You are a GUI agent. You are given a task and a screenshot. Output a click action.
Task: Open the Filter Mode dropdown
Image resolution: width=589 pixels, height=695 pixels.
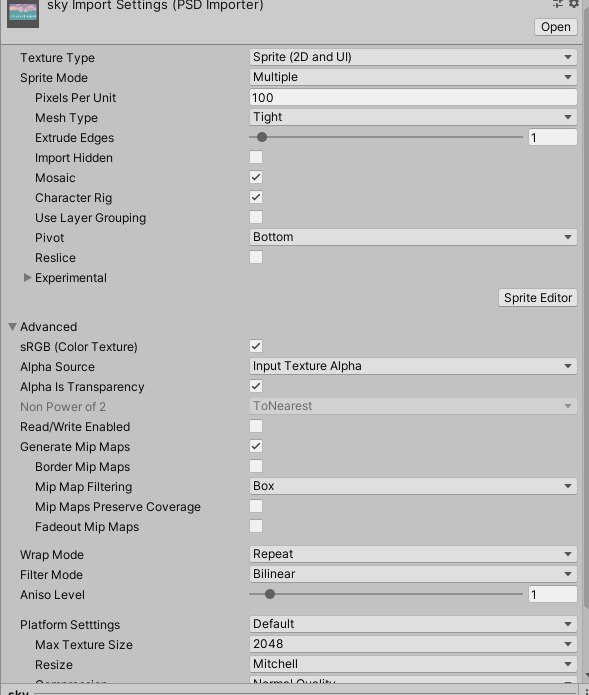tap(413, 574)
